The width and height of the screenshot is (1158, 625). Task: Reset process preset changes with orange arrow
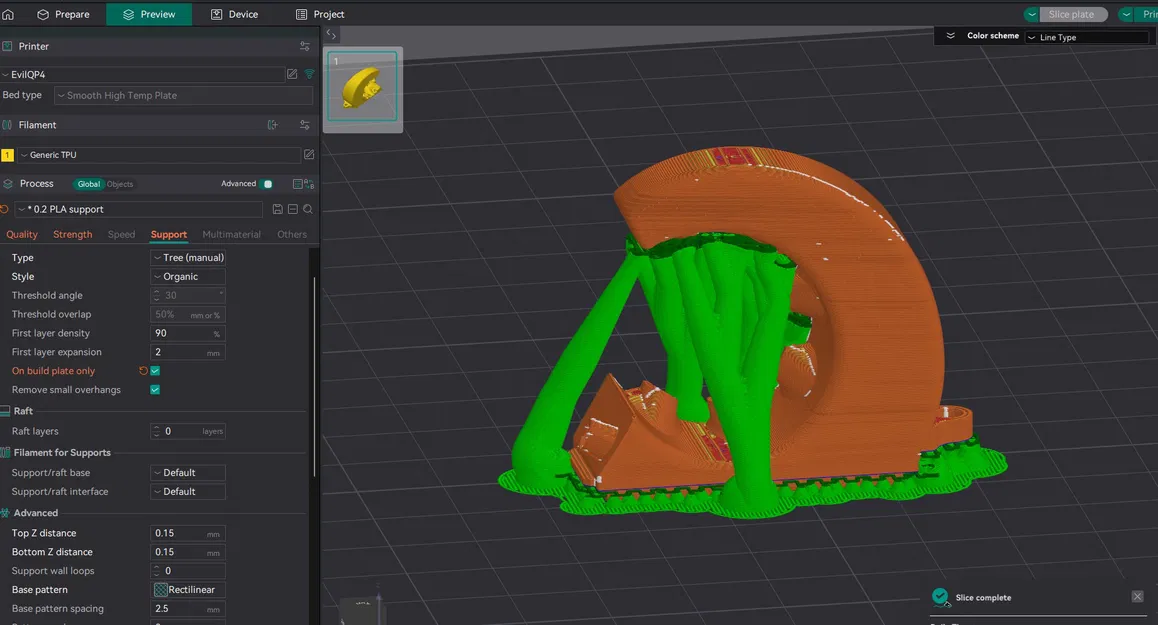click(4, 209)
